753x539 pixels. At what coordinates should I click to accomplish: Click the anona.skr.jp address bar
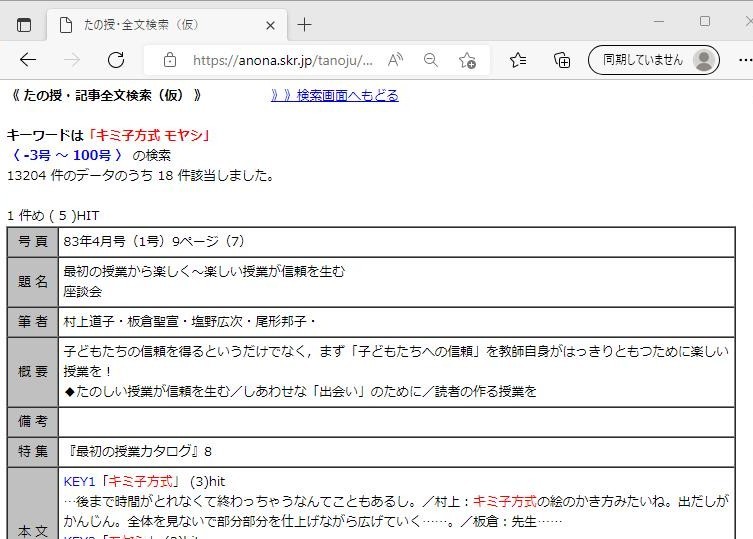pos(282,60)
